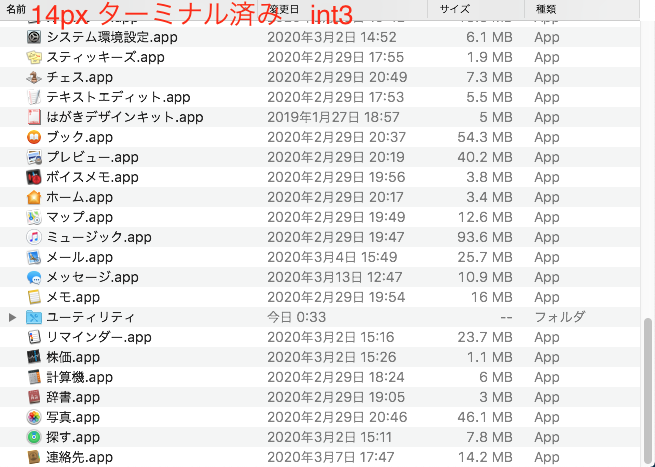This screenshot has width=655, height=467.
Task: Select the file name 辞書.app
Action: click(x=73, y=397)
